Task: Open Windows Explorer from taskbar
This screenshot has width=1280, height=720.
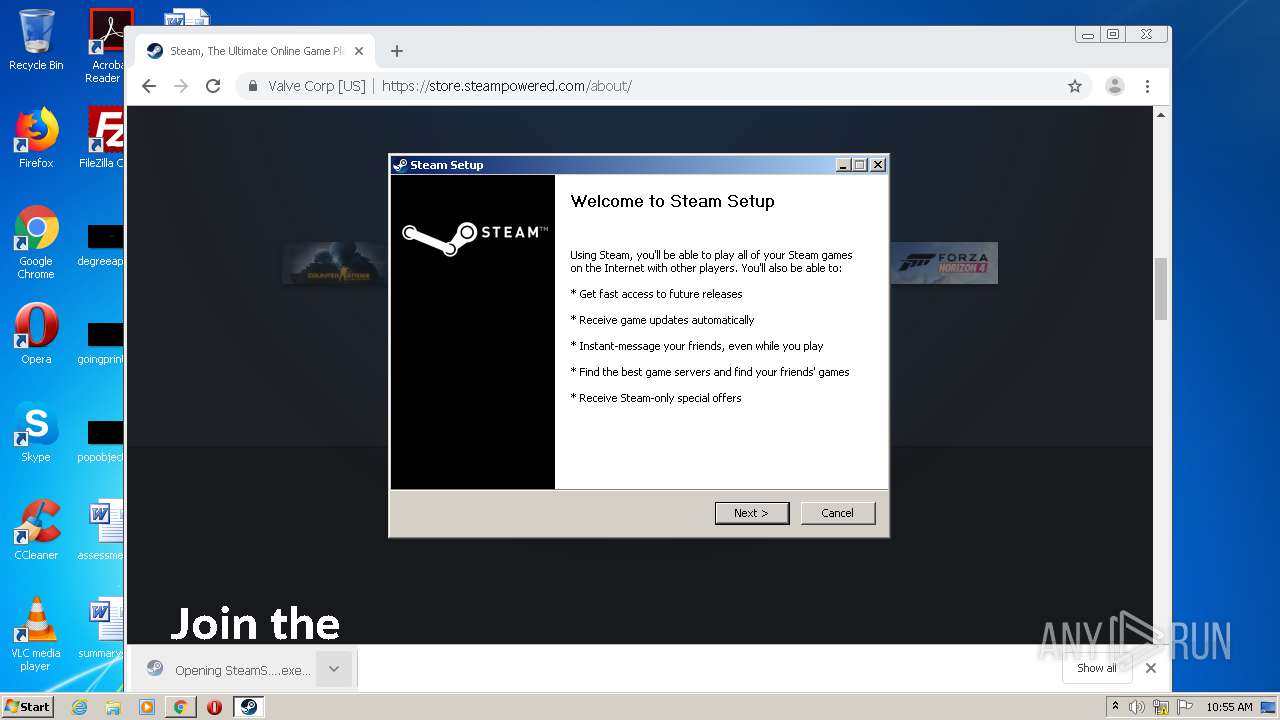Action: point(113,707)
